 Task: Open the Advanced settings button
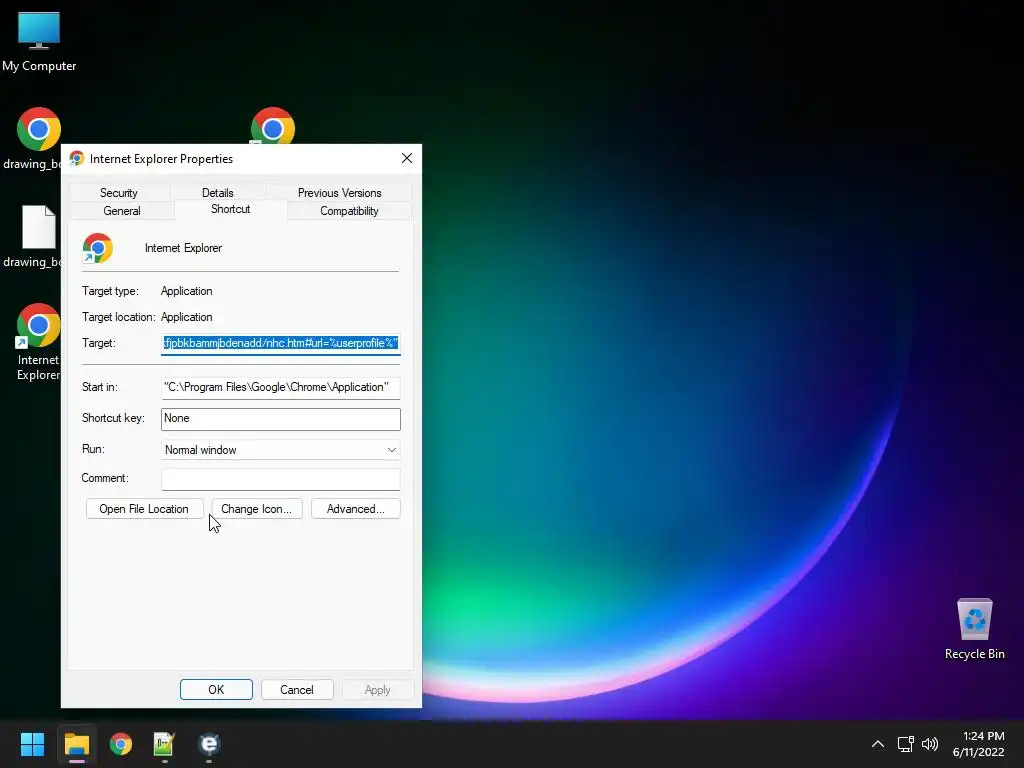pos(356,509)
